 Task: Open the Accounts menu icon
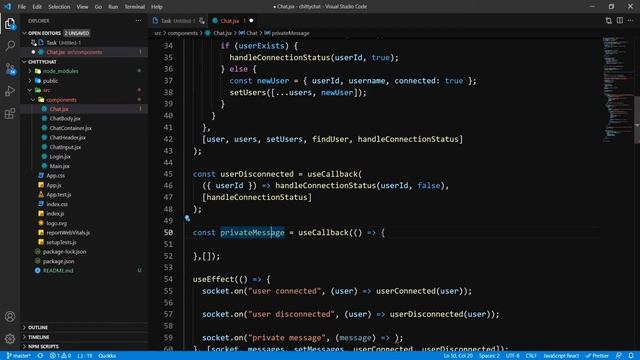click(x=10, y=316)
